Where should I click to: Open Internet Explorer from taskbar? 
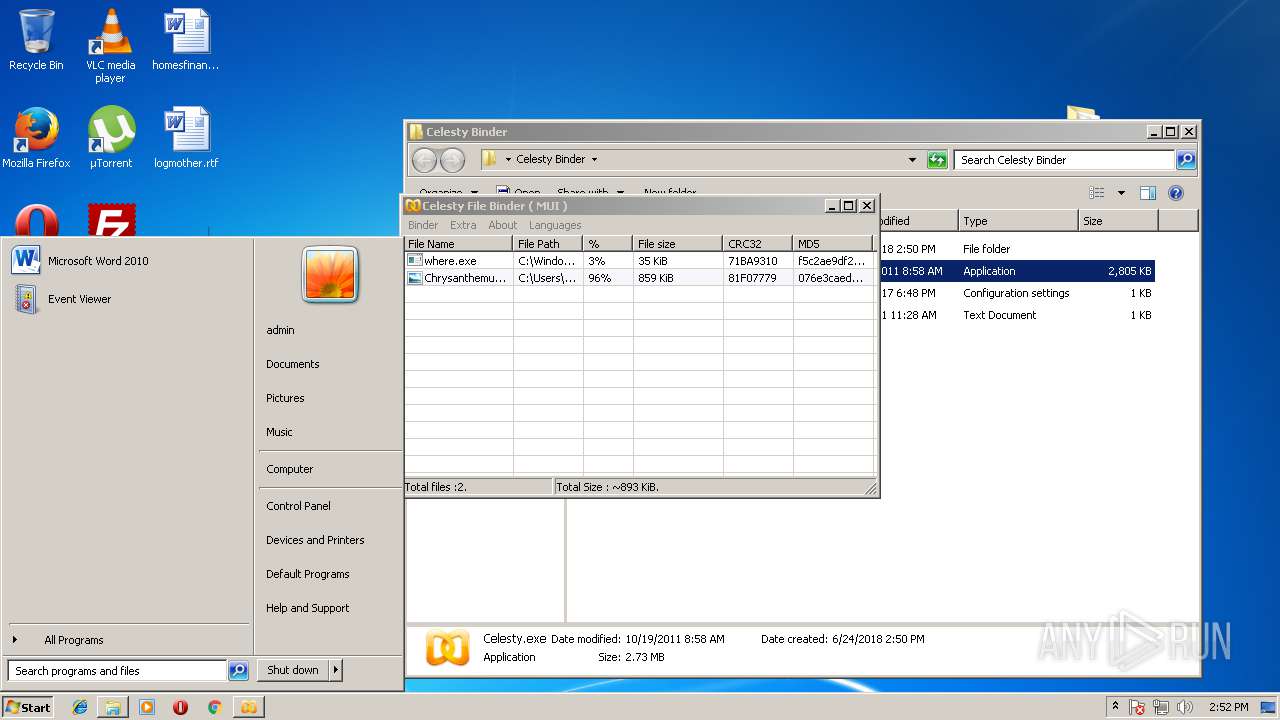80,707
